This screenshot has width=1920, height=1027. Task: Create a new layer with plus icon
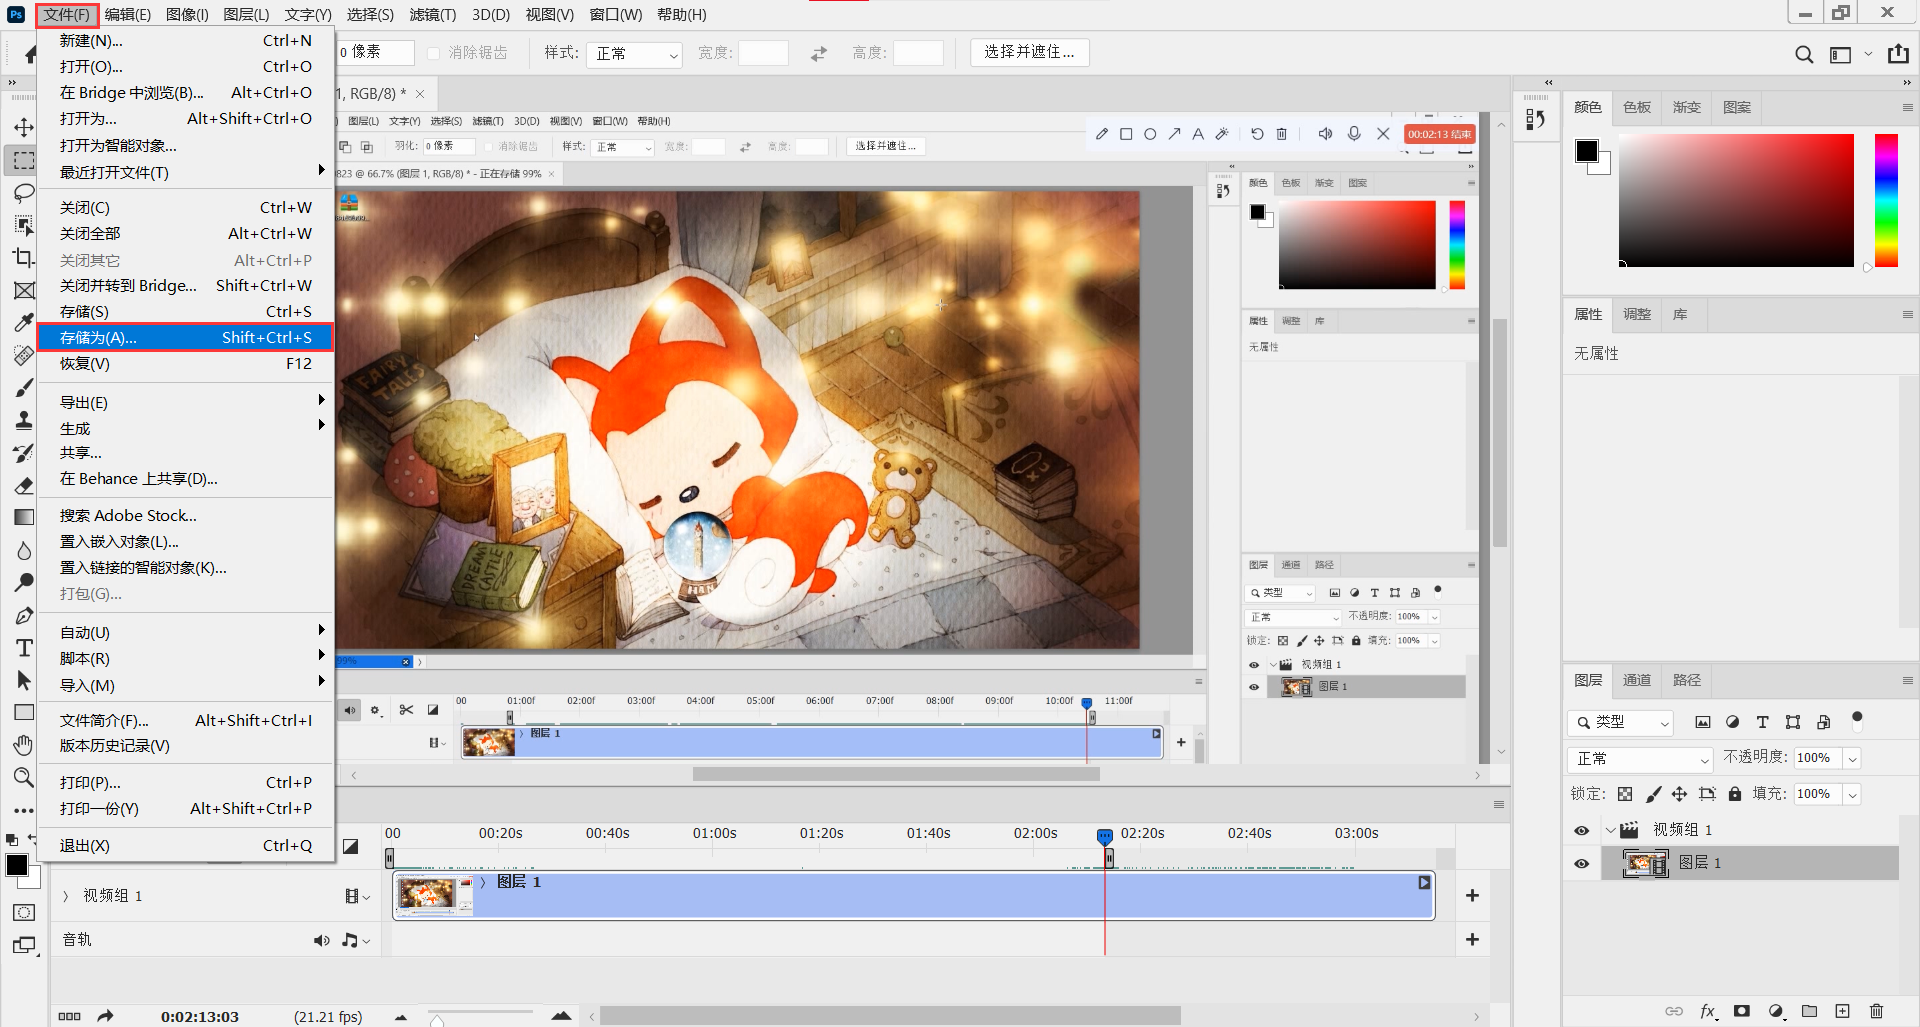click(x=1843, y=1011)
